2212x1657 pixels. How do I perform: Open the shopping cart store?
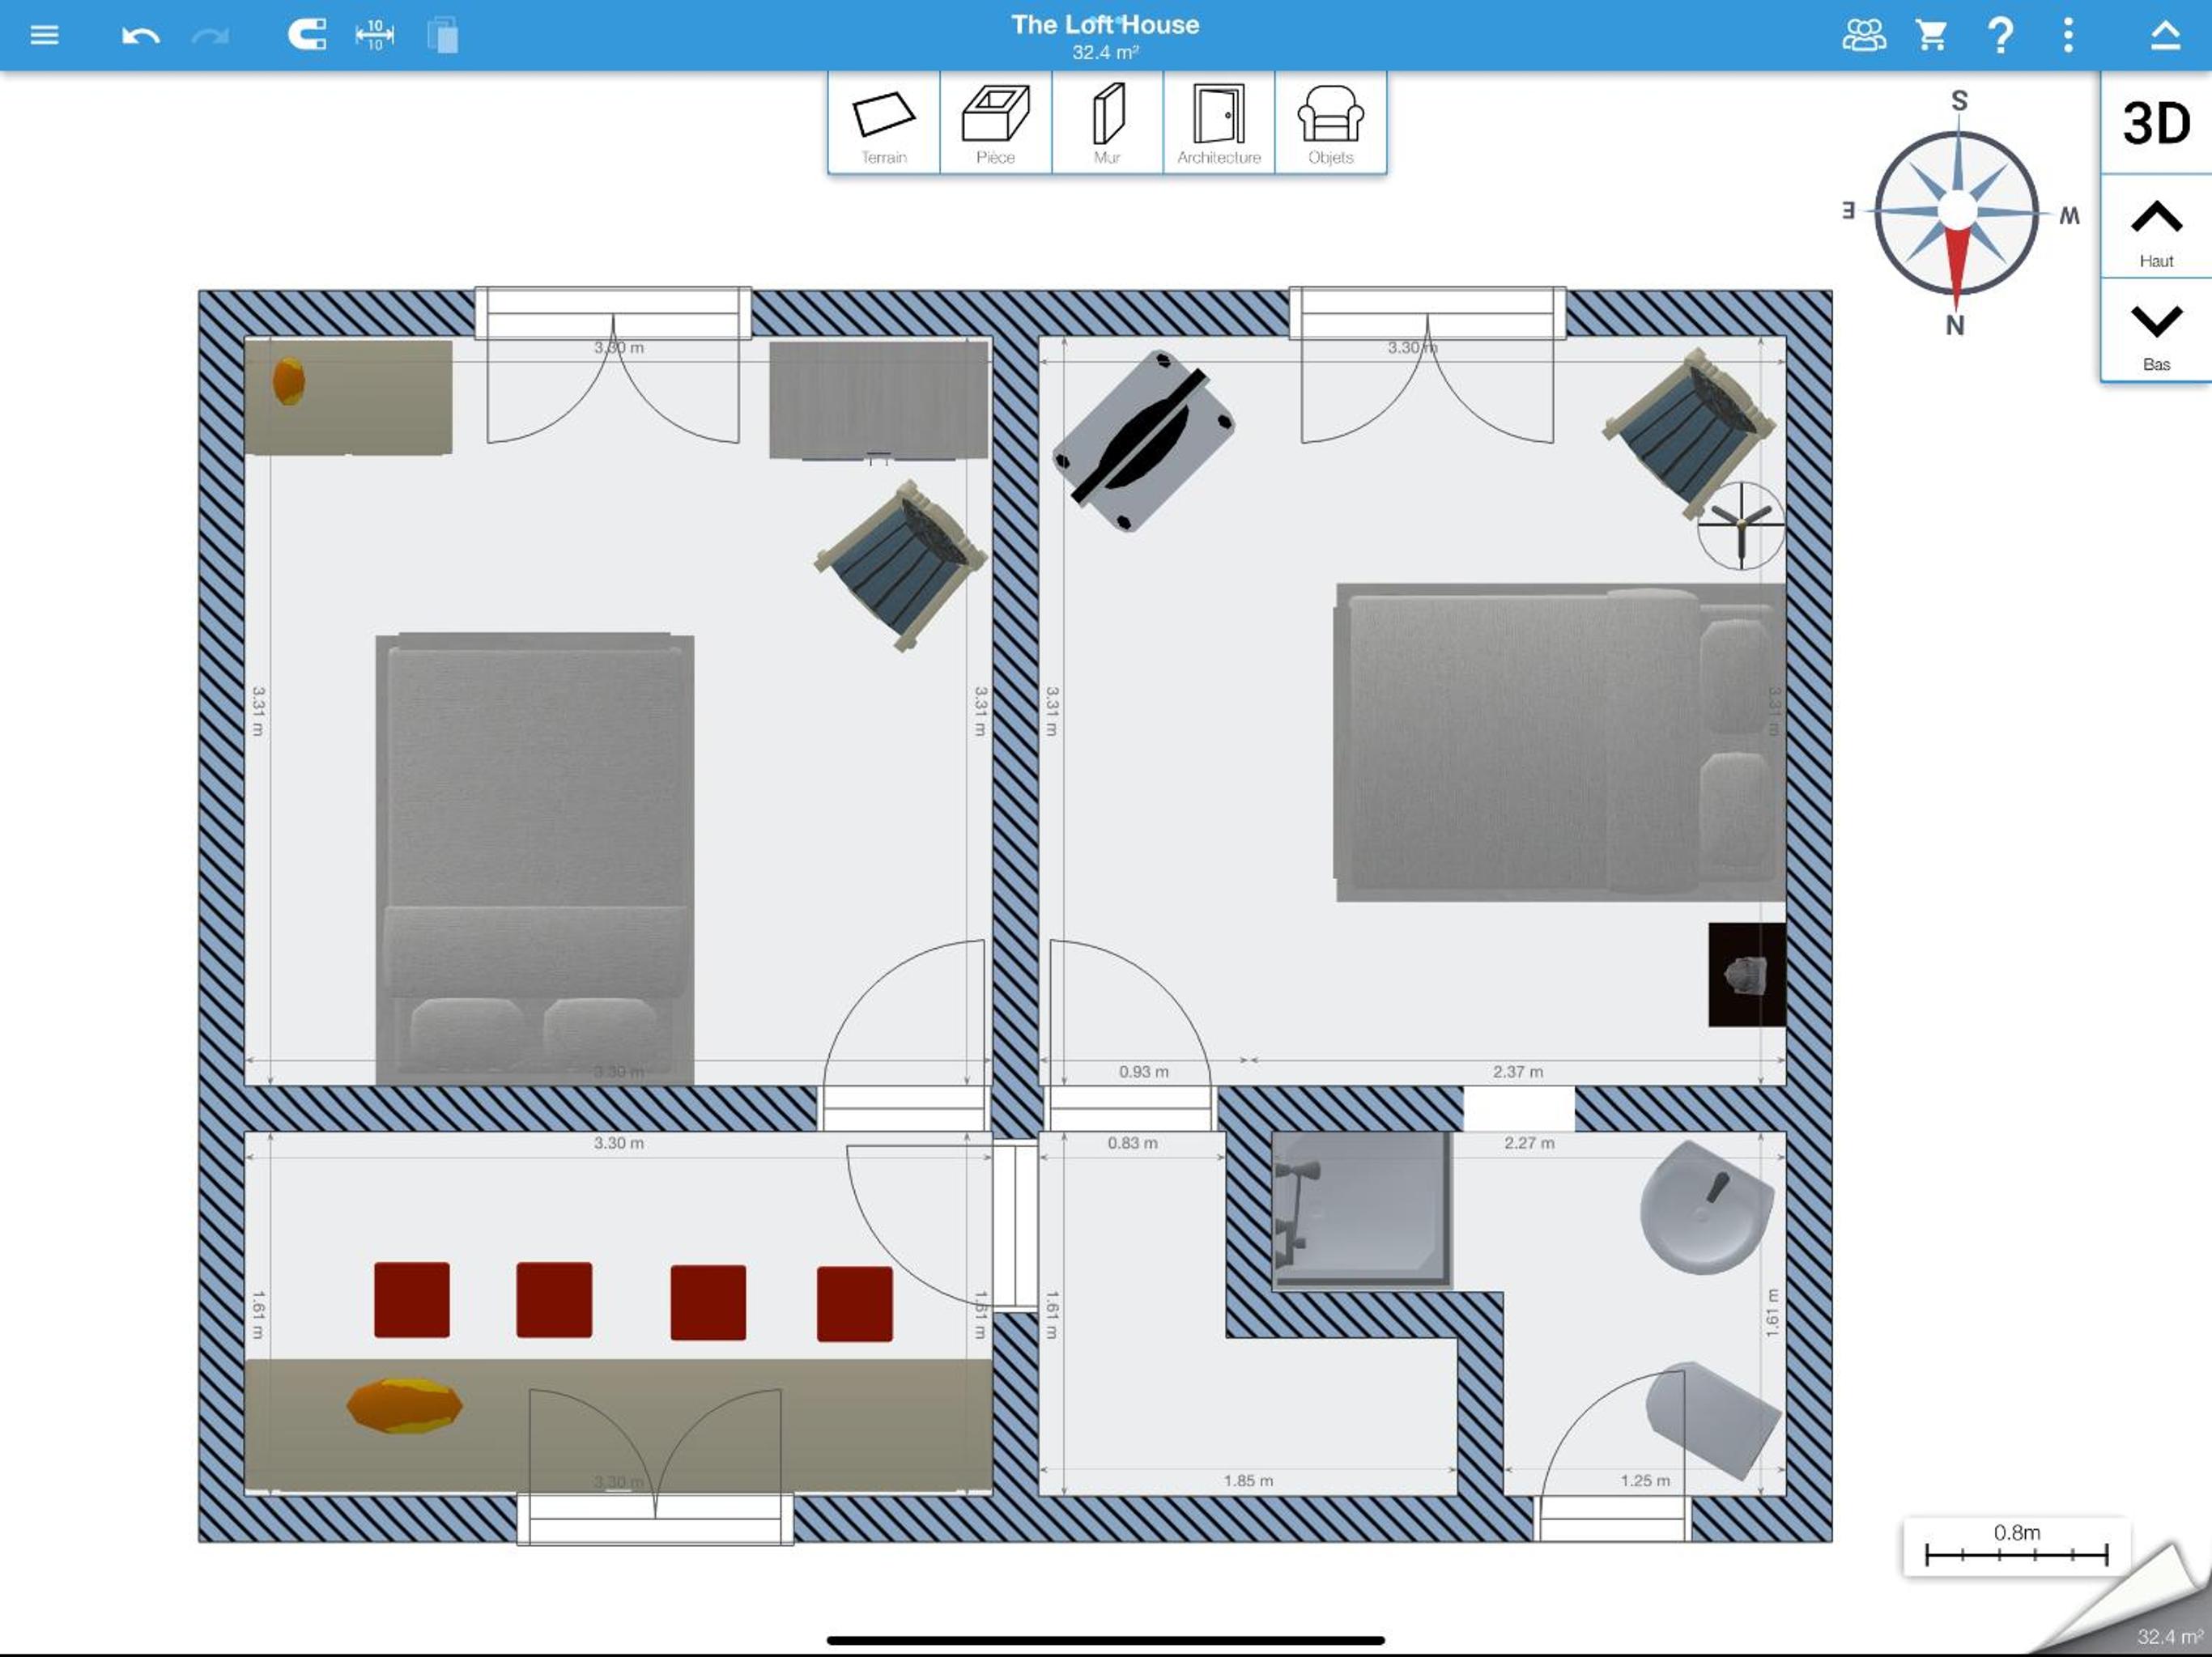(x=1931, y=36)
